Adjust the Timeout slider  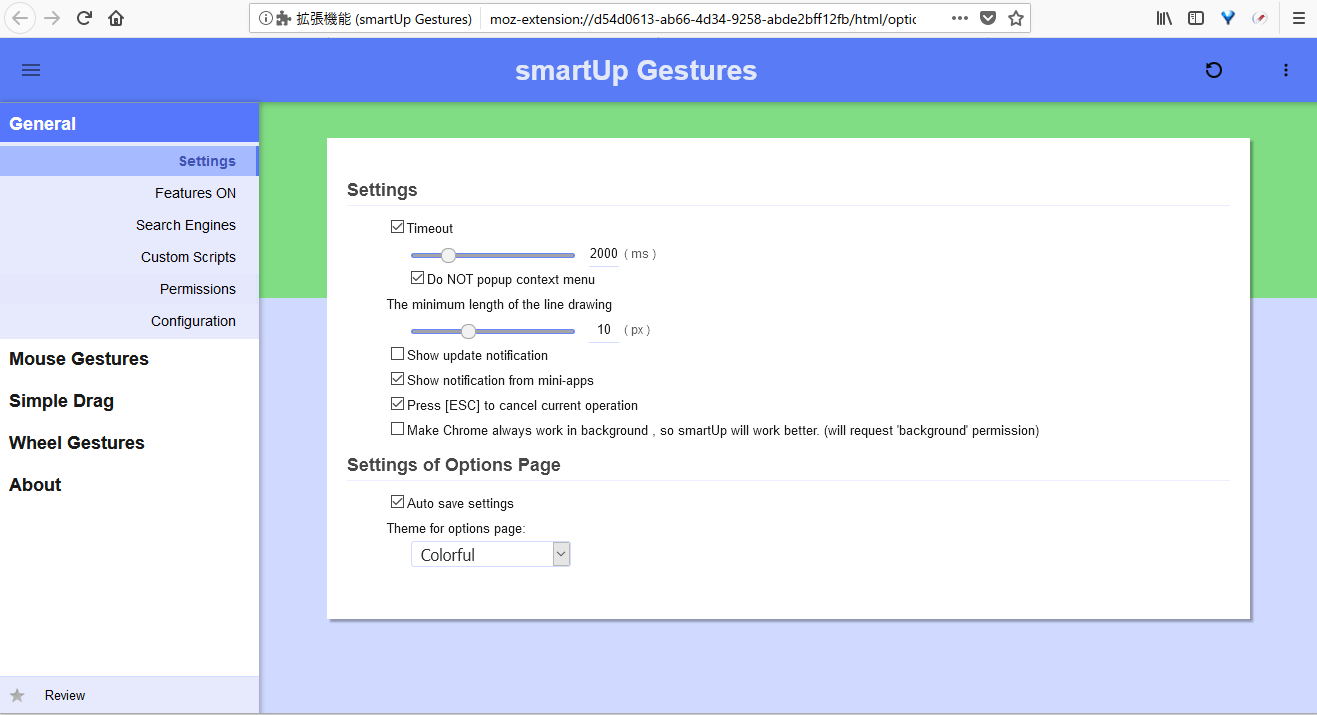coord(493,255)
